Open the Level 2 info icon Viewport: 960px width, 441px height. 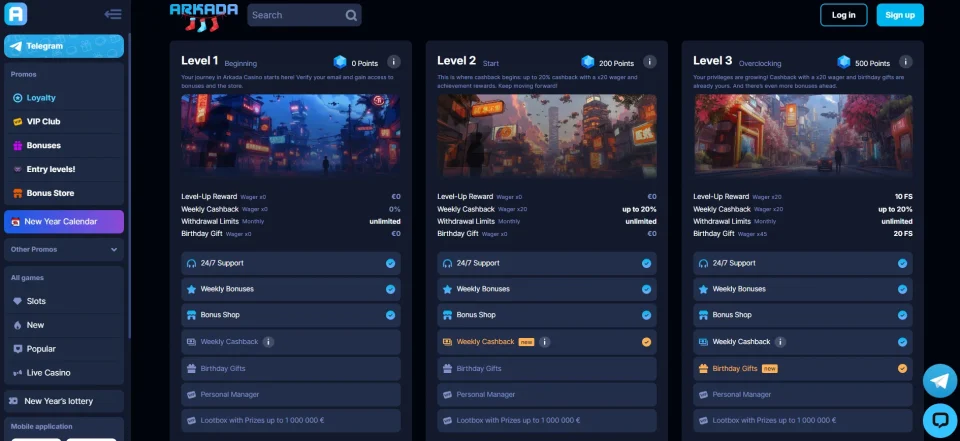(650, 62)
